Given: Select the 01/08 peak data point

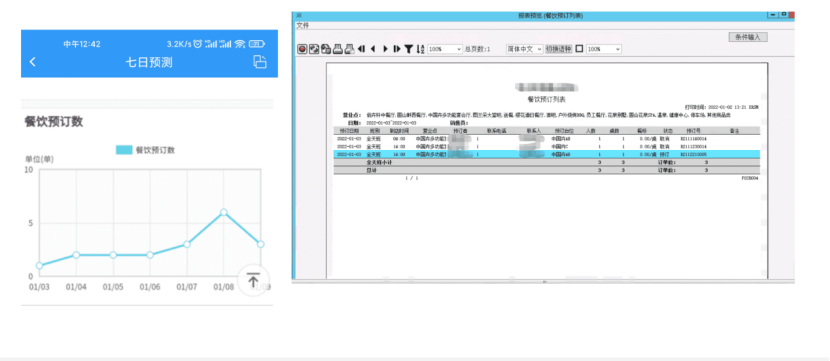Looking at the screenshot, I should click(x=224, y=212).
